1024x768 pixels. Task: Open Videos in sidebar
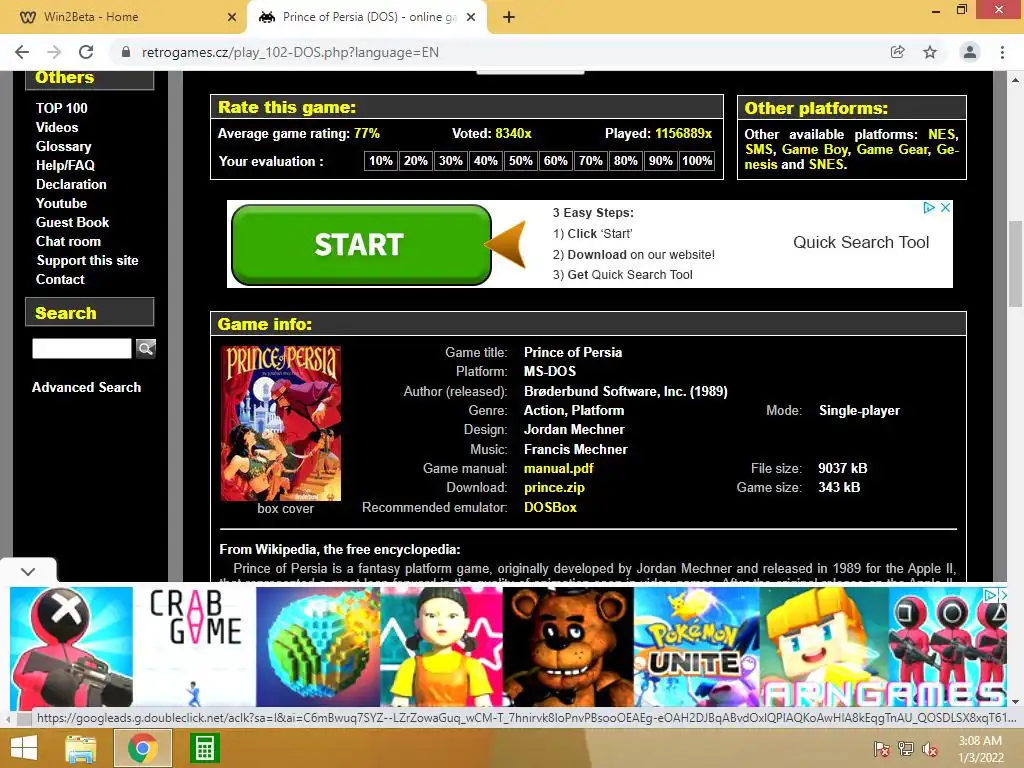pos(57,127)
